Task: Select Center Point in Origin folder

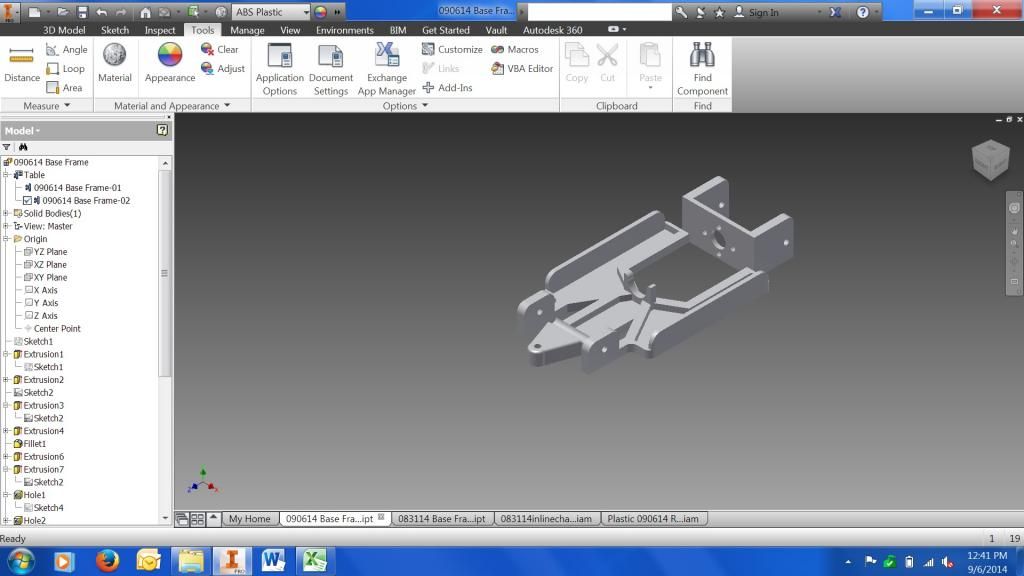Action: click(52, 328)
